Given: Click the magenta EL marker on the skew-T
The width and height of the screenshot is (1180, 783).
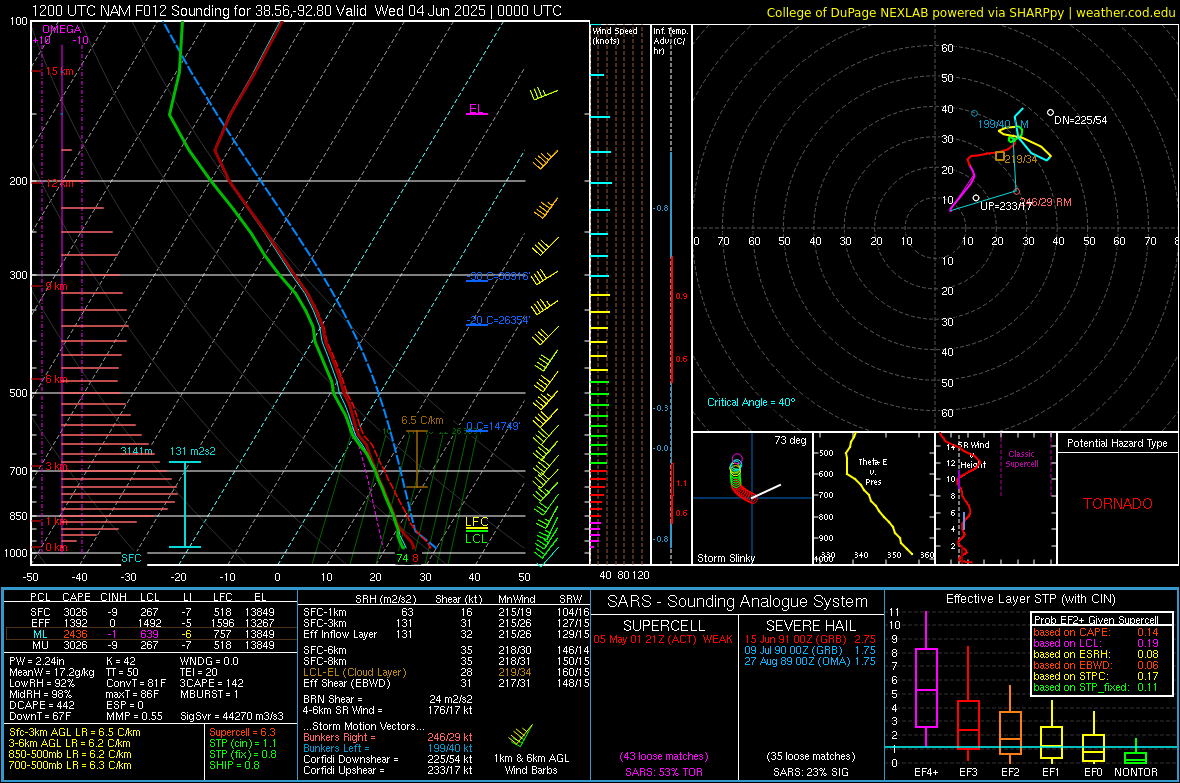Looking at the screenshot, I should 476,108.
